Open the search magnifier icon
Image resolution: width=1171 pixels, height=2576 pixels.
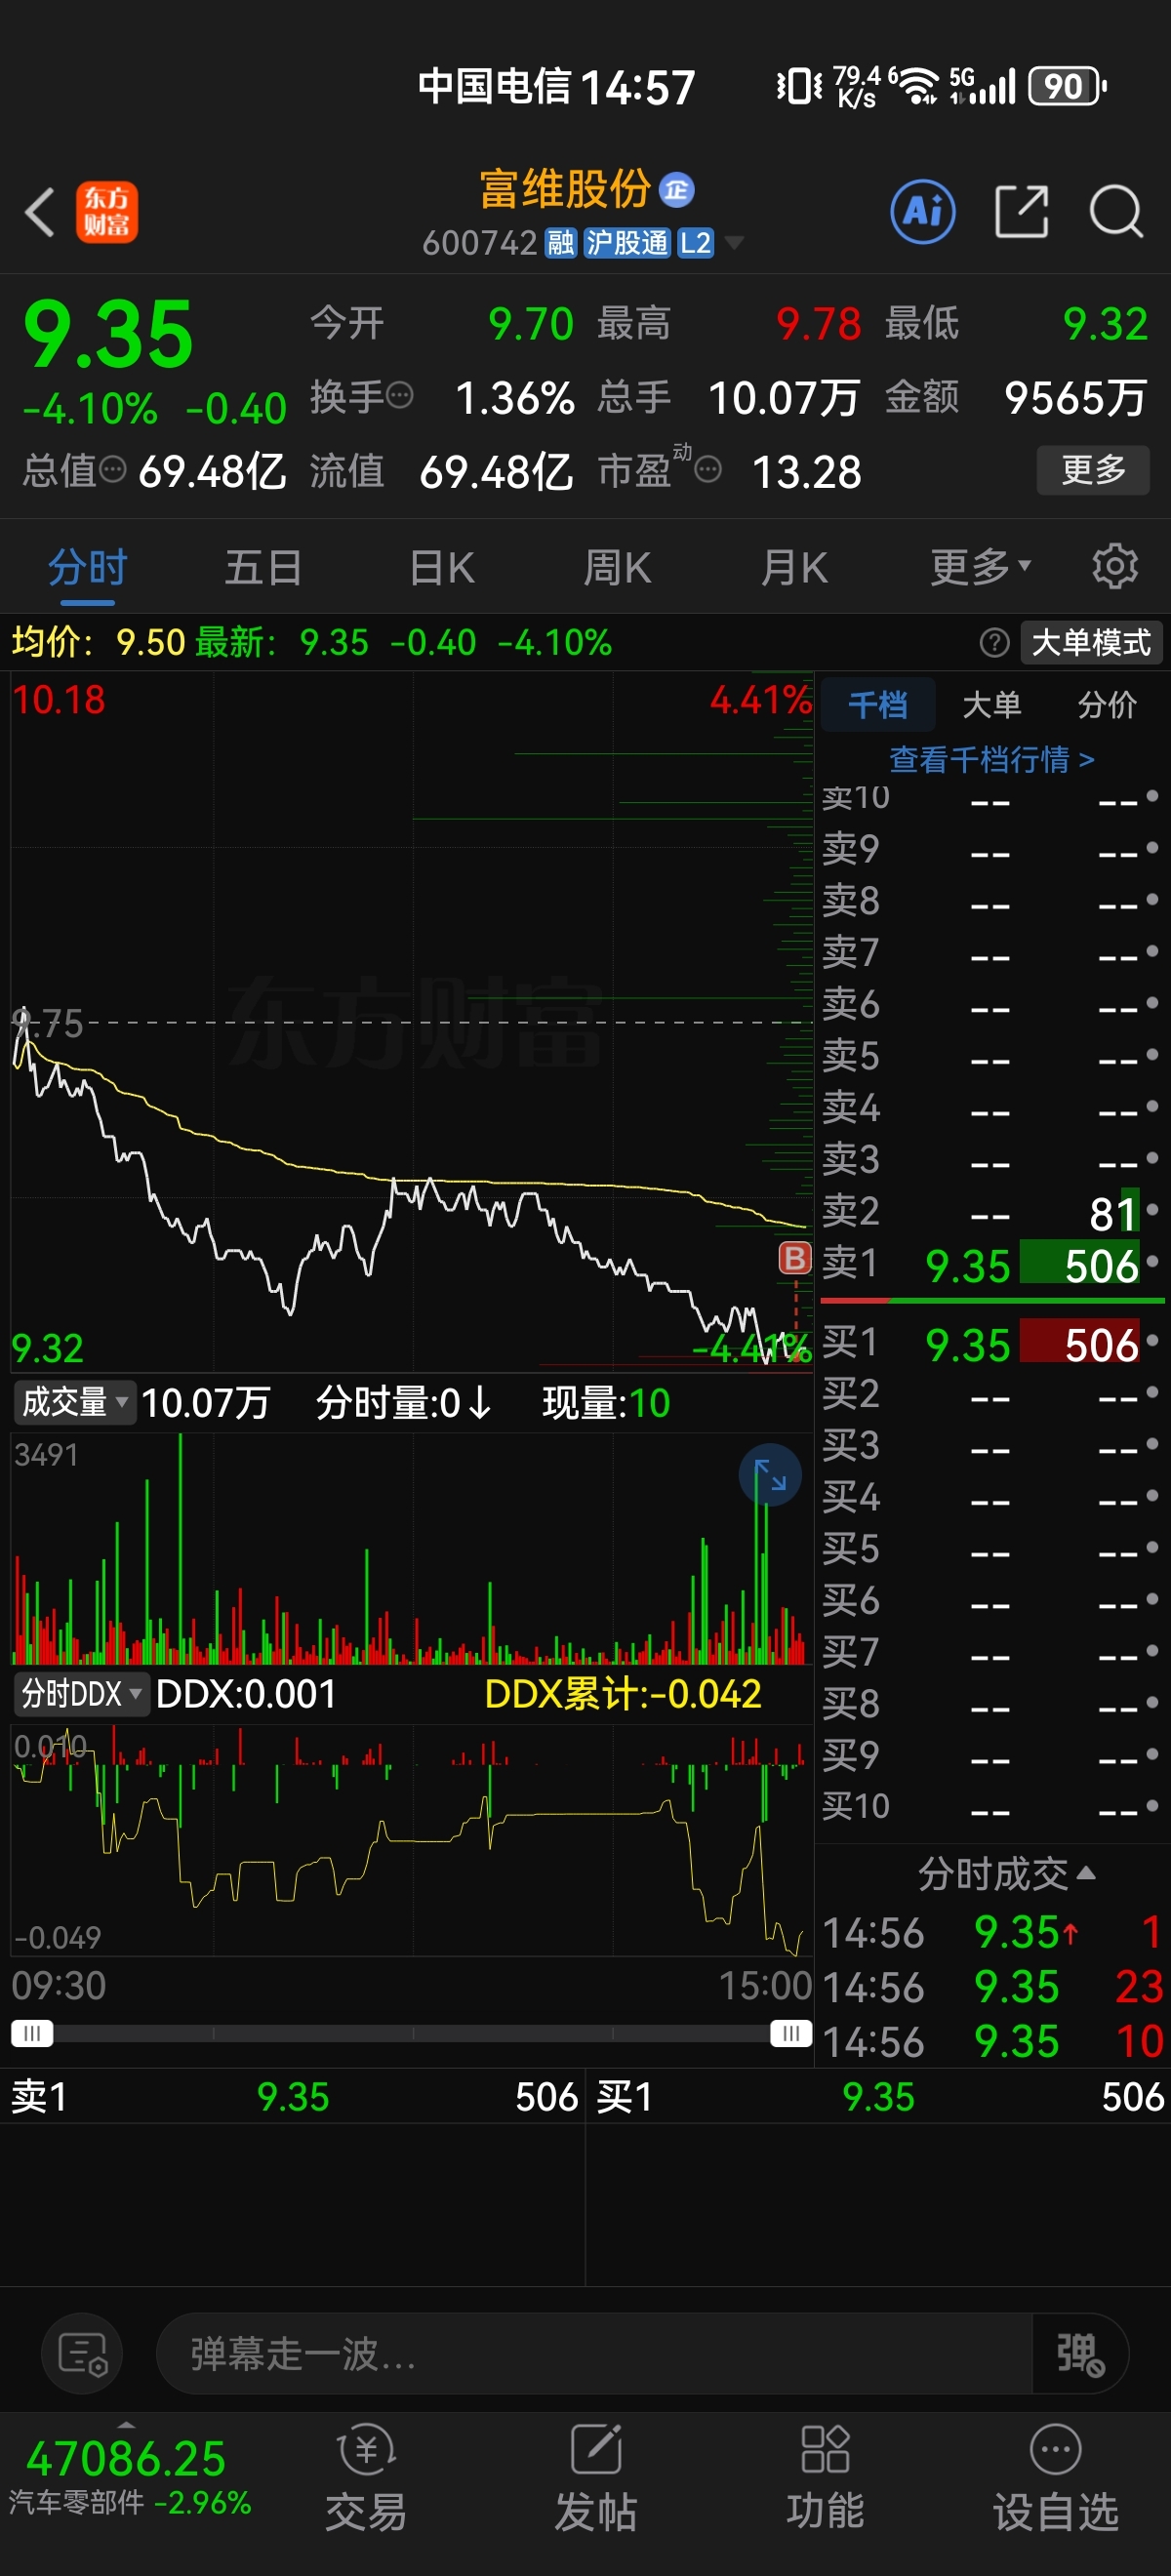click(1116, 211)
